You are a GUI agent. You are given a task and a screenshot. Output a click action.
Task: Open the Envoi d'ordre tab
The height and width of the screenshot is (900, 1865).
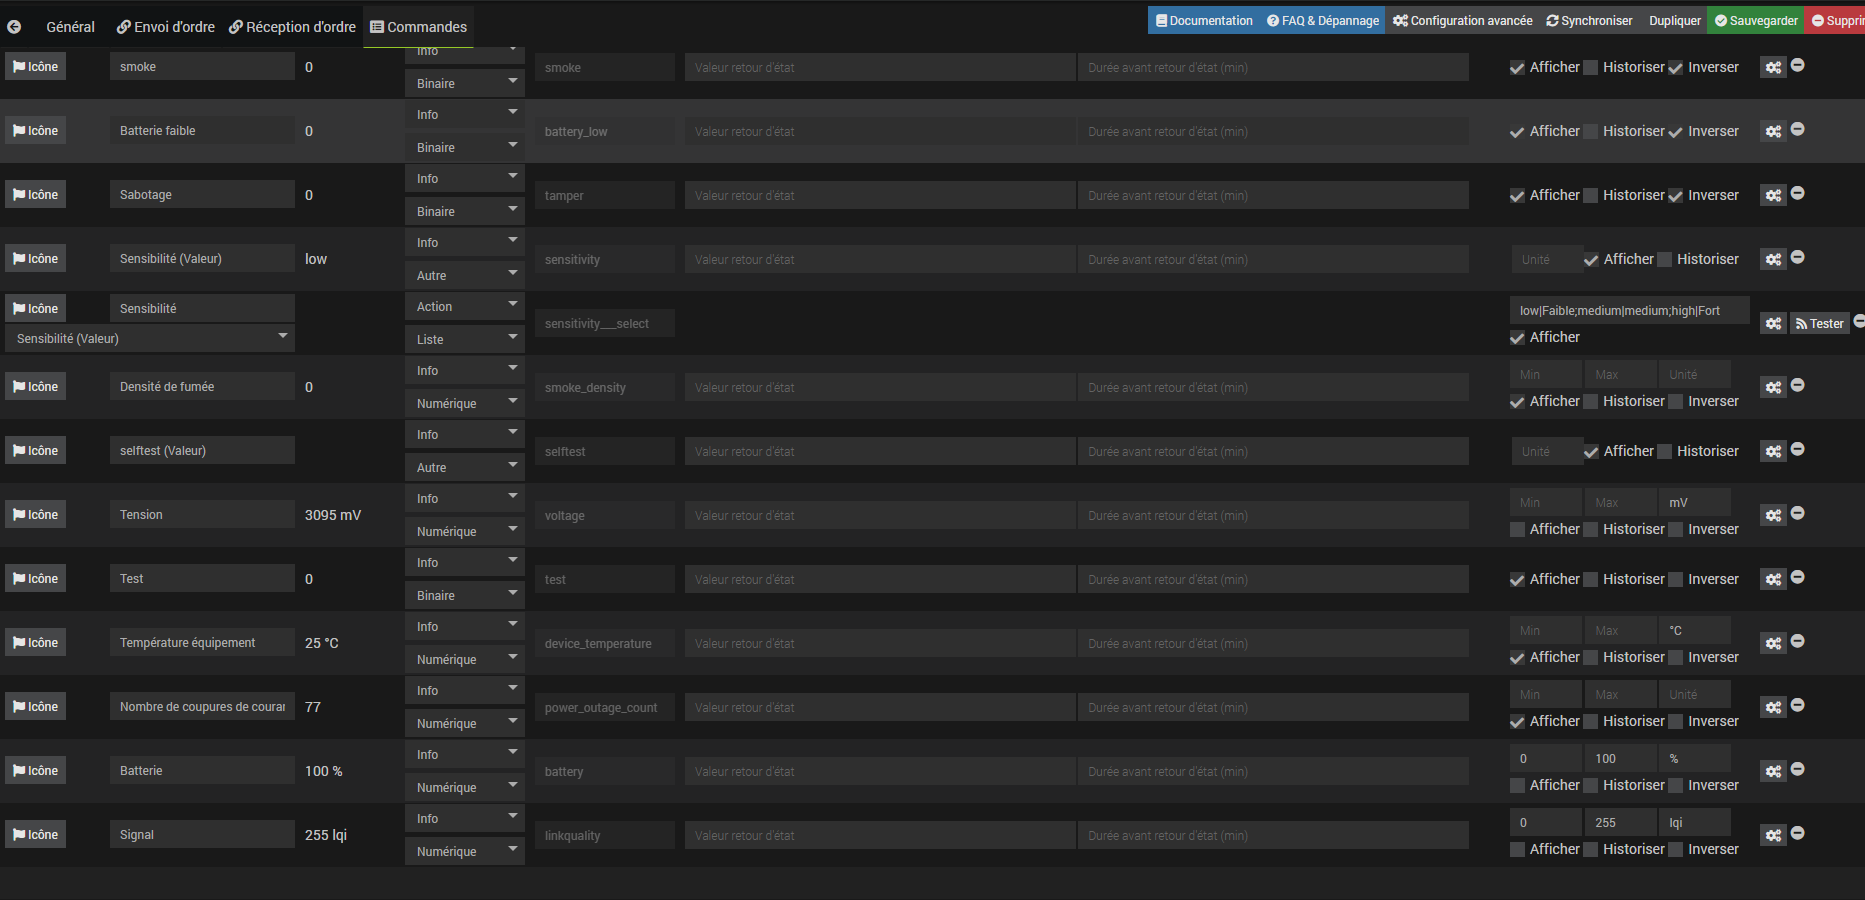pyautogui.click(x=165, y=27)
